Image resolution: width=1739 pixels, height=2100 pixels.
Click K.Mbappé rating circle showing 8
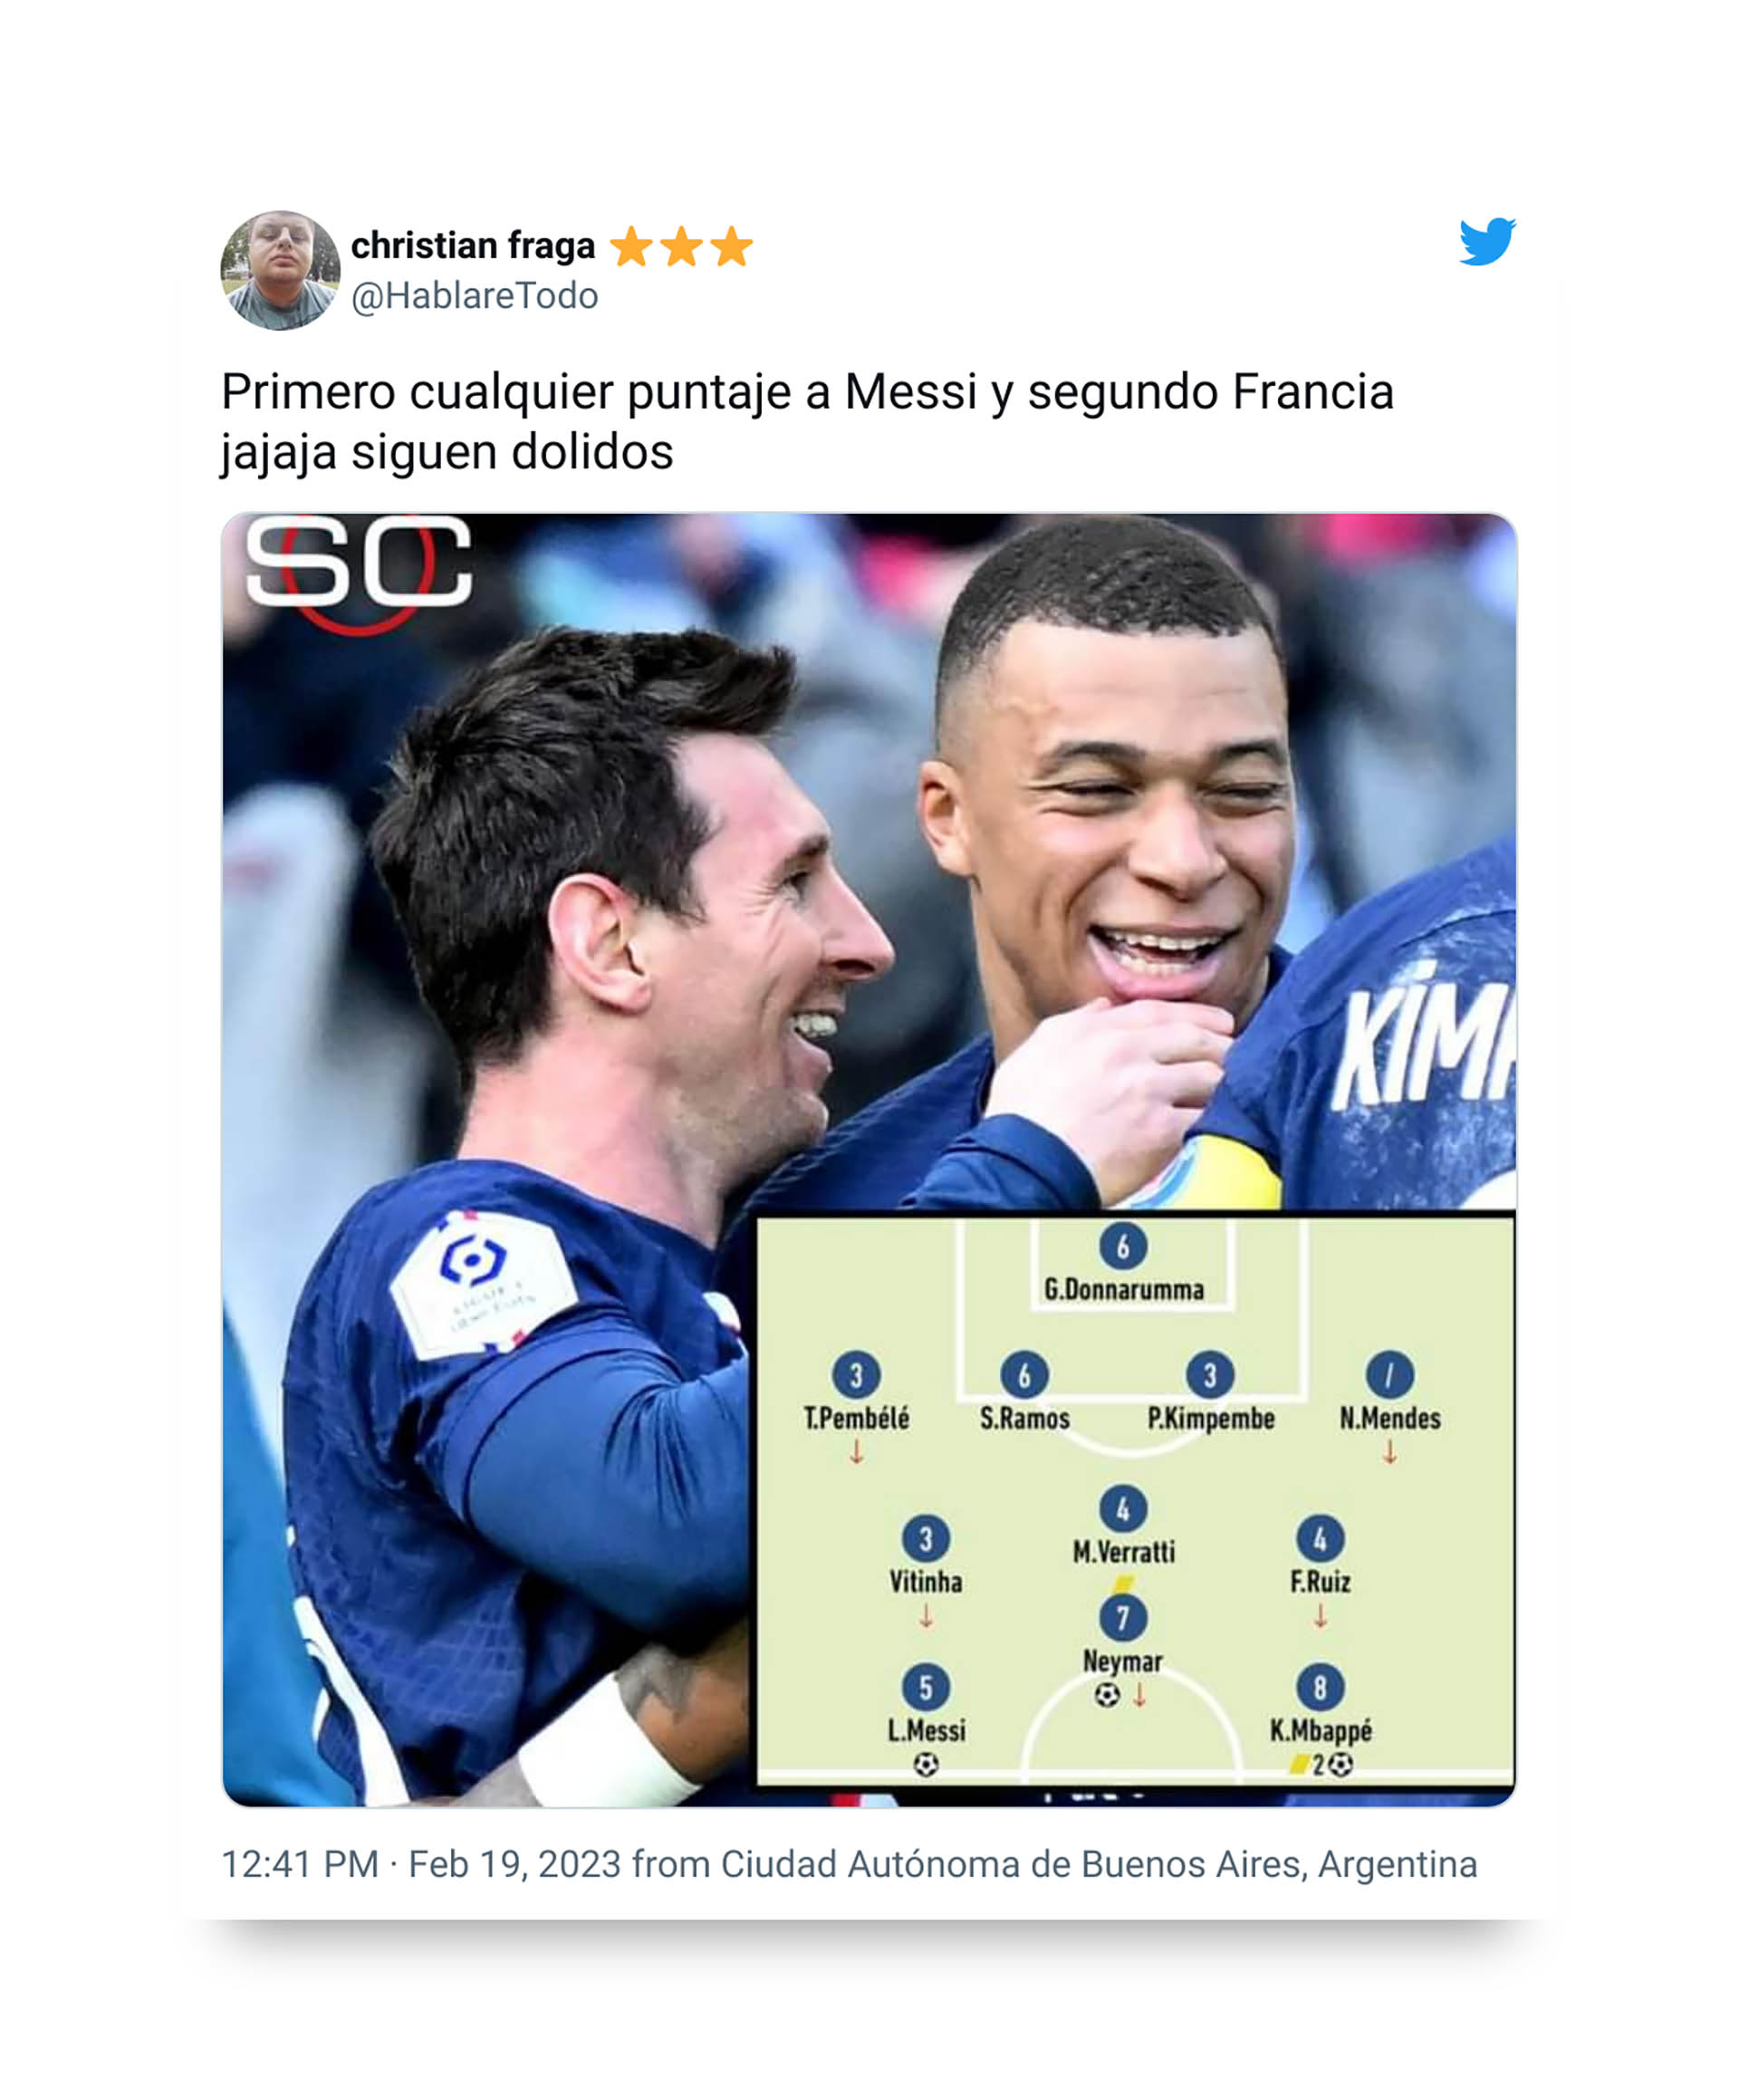pos(1320,1688)
